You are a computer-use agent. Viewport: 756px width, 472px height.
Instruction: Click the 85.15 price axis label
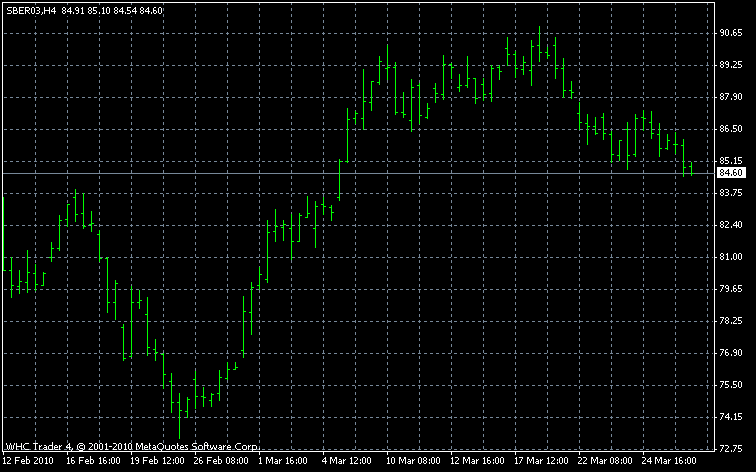pyautogui.click(x=731, y=161)
